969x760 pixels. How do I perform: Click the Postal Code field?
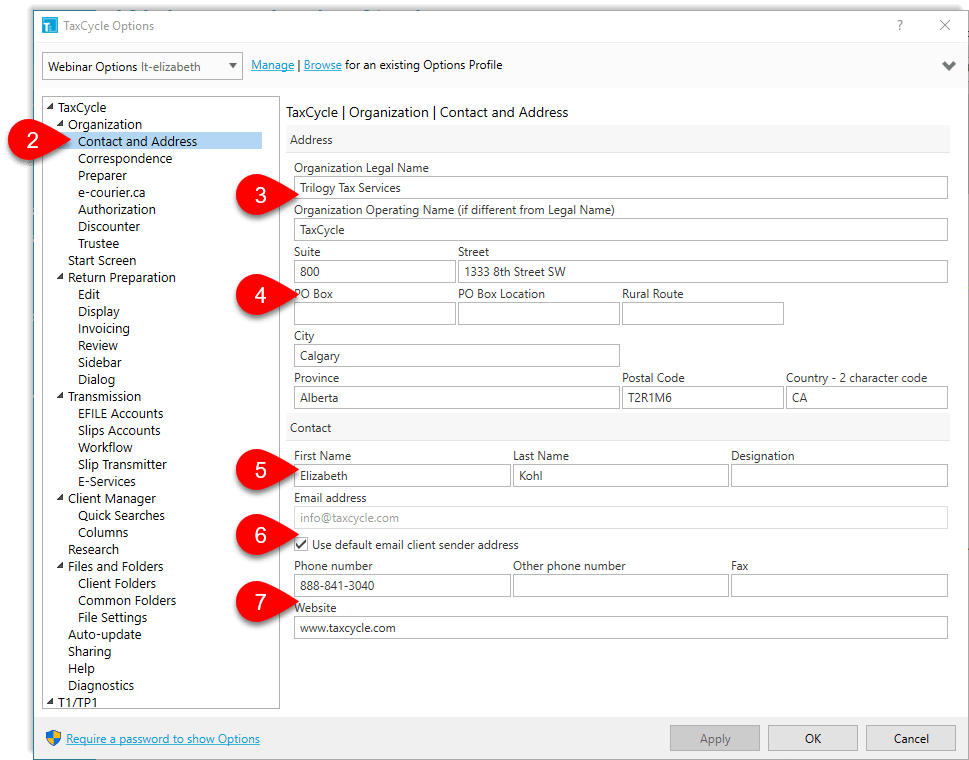(703, 398)
